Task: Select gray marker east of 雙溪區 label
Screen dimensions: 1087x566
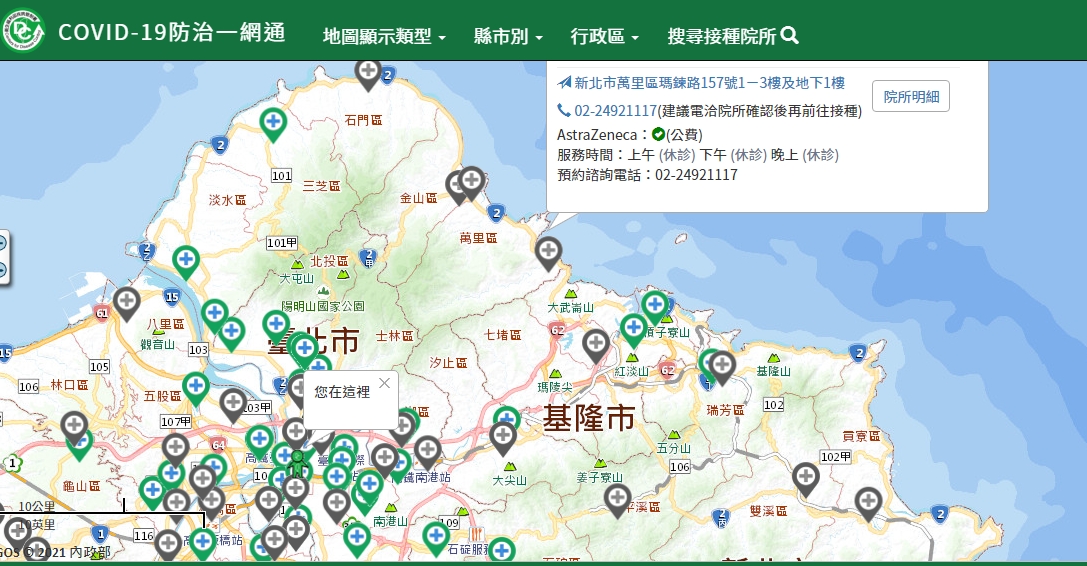Action: point(868,504)
